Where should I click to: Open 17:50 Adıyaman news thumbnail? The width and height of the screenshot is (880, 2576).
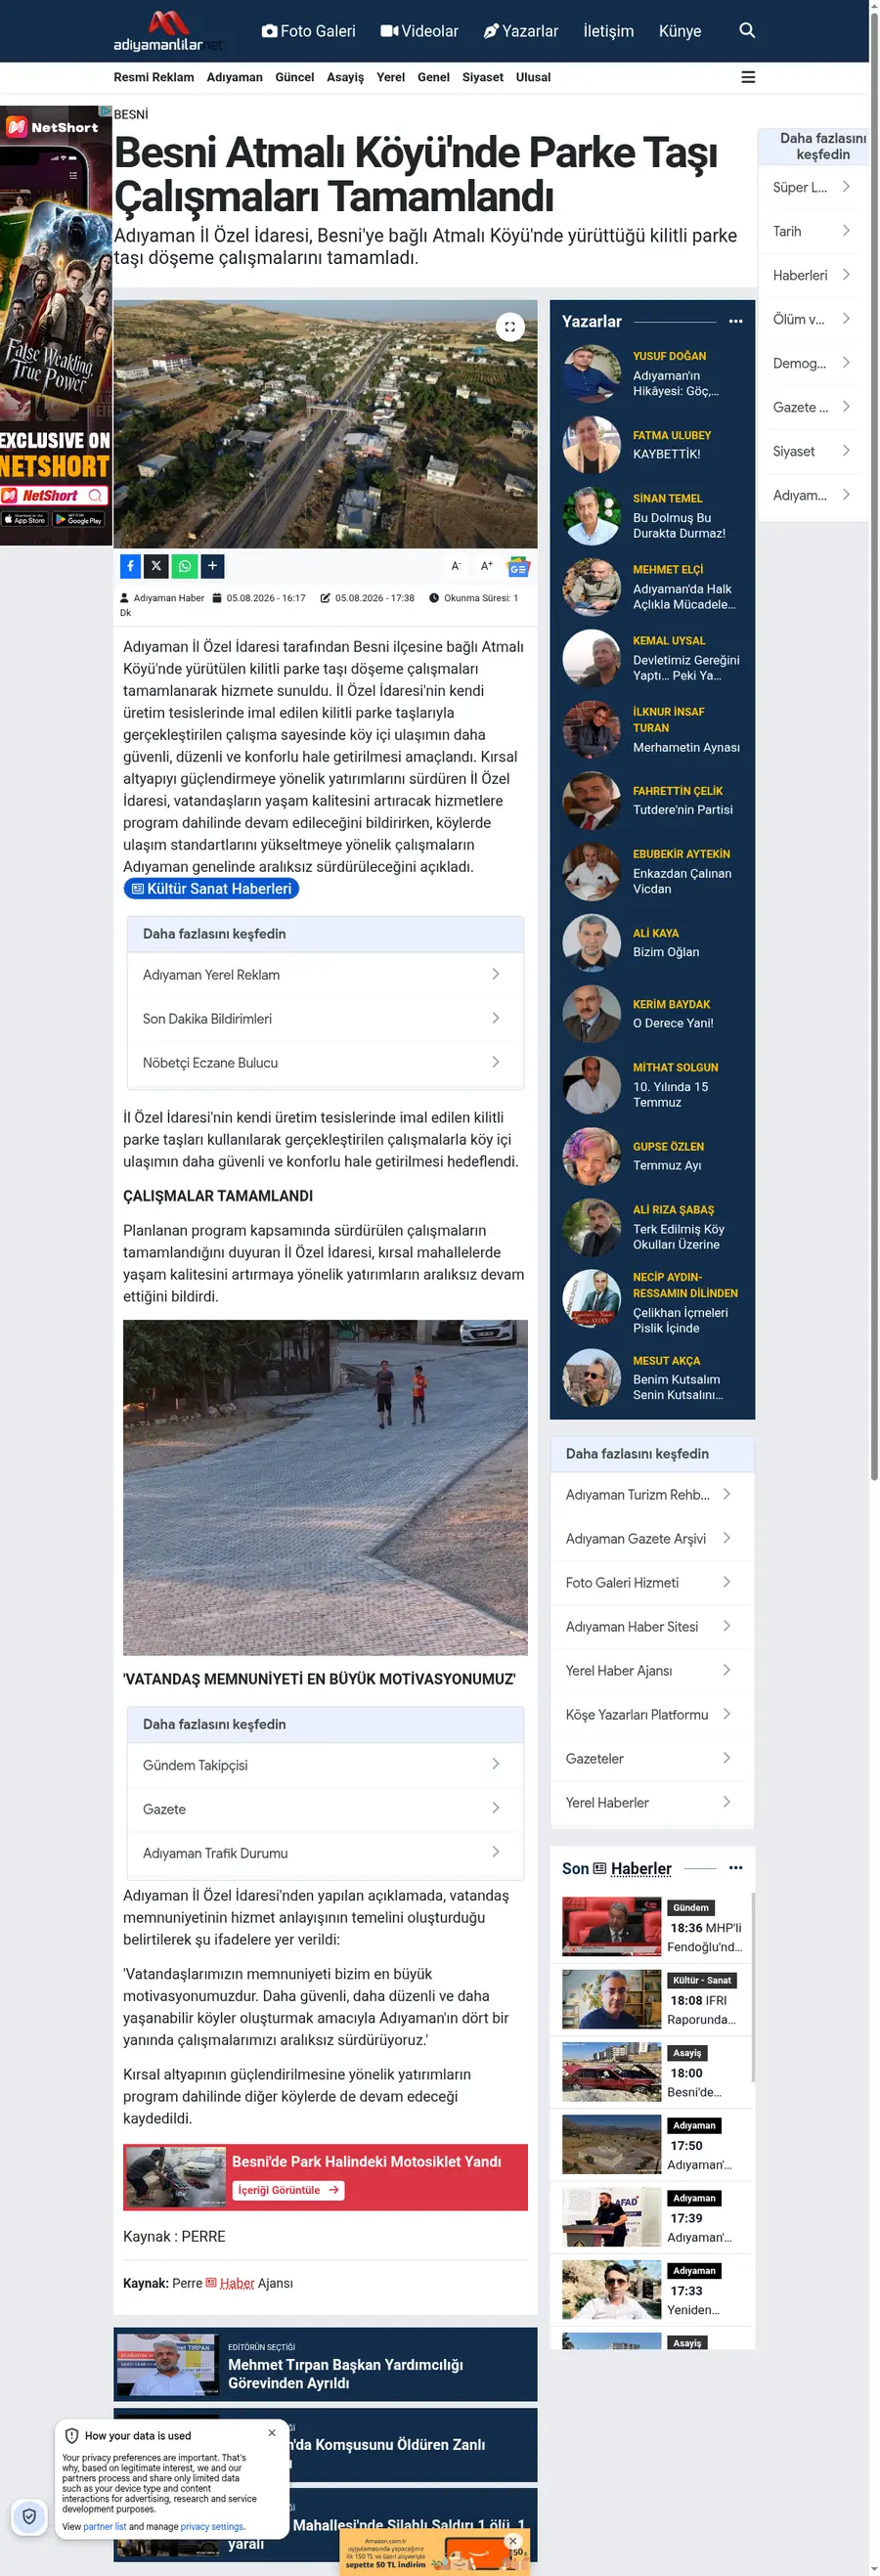611,2144
